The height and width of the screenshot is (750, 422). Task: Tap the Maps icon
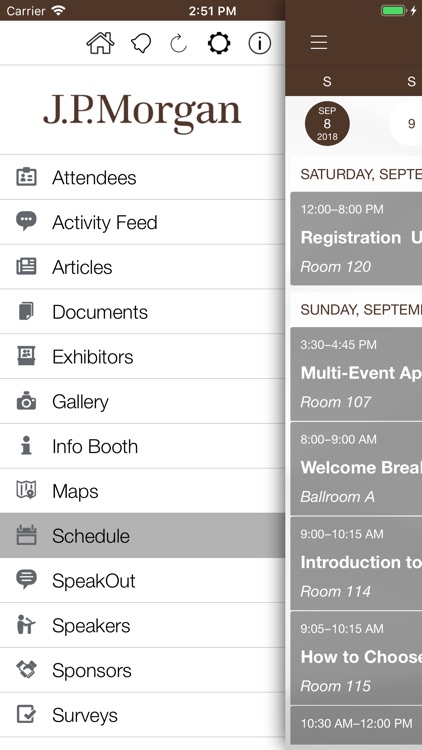pyautogui.click(x=26, y=490)
